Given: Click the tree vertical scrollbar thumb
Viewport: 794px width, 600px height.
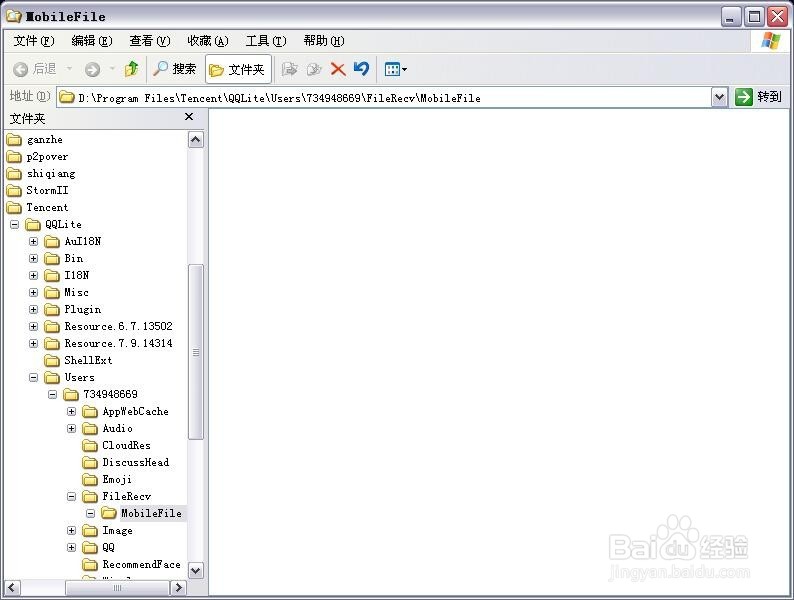Looking at the screenshot, I should tap(196, 352).
